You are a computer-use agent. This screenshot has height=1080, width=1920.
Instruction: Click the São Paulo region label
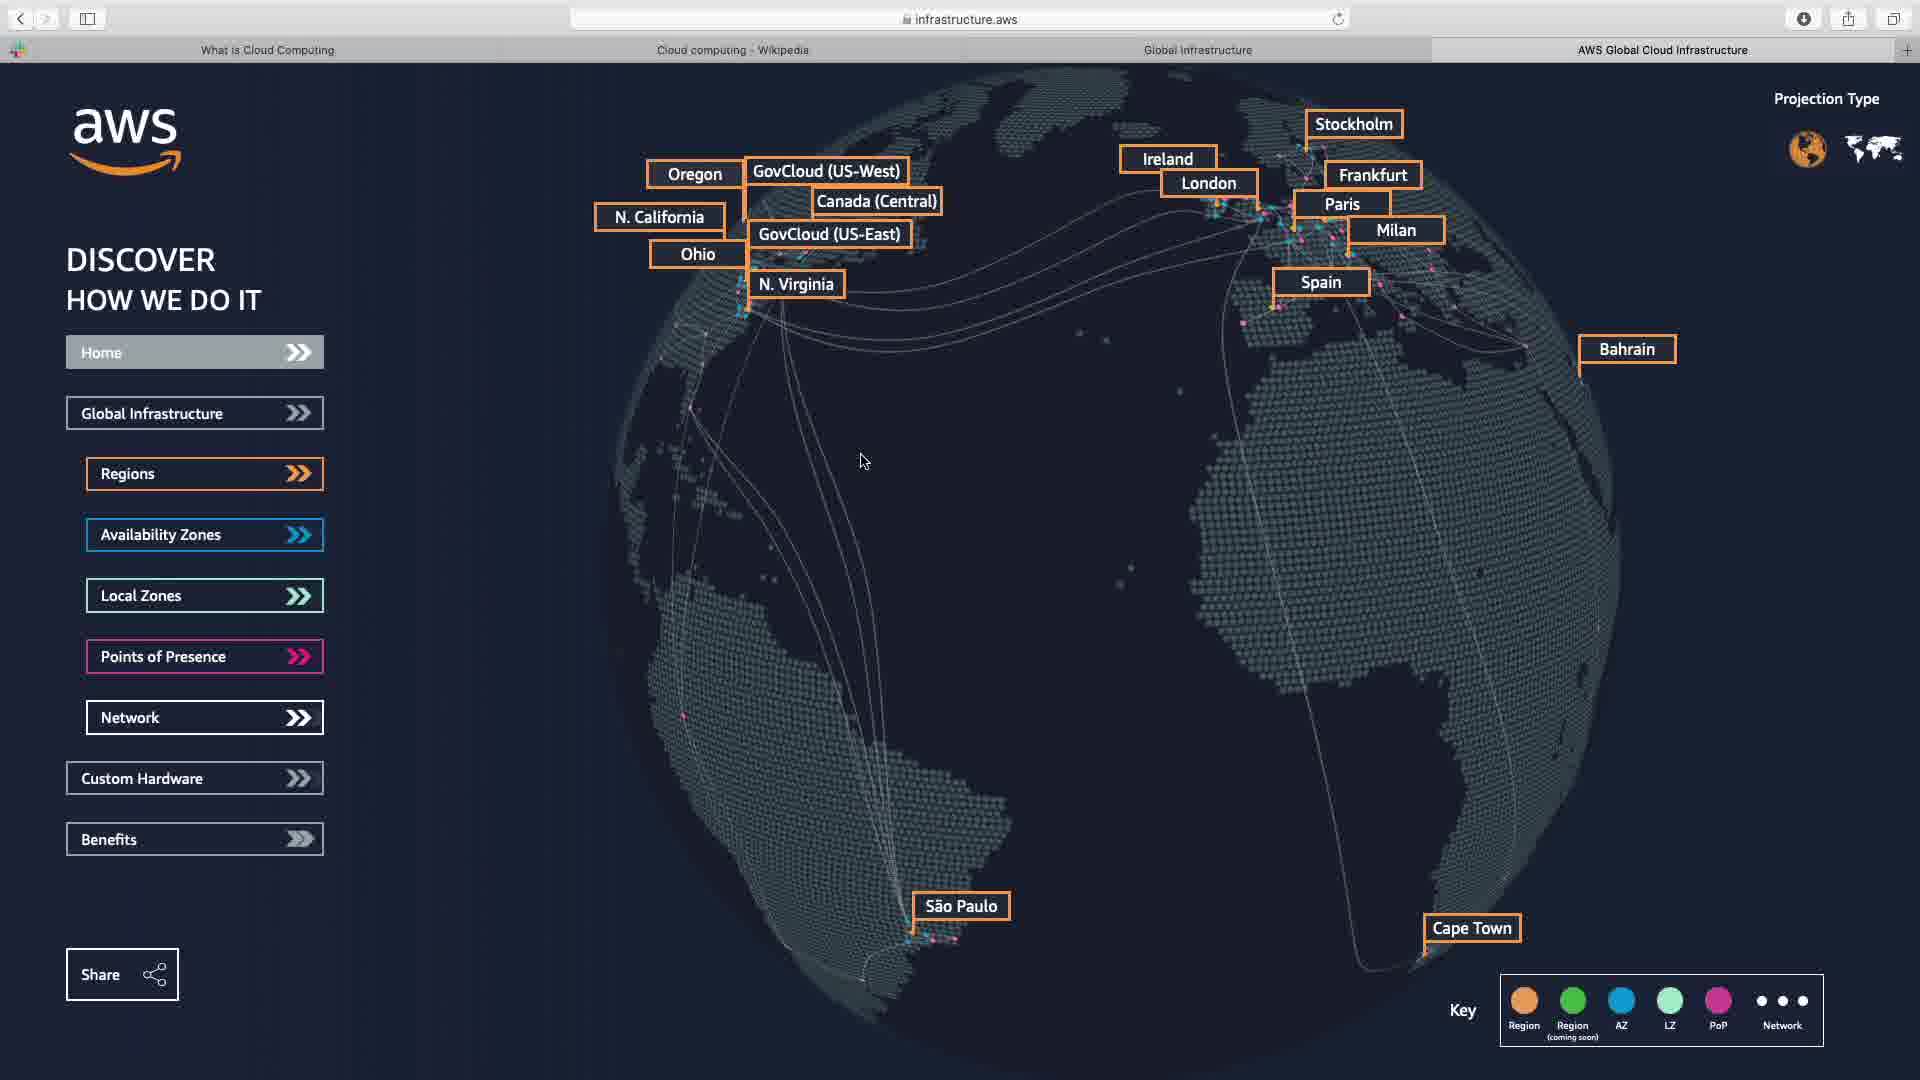[x=960, y=907]
